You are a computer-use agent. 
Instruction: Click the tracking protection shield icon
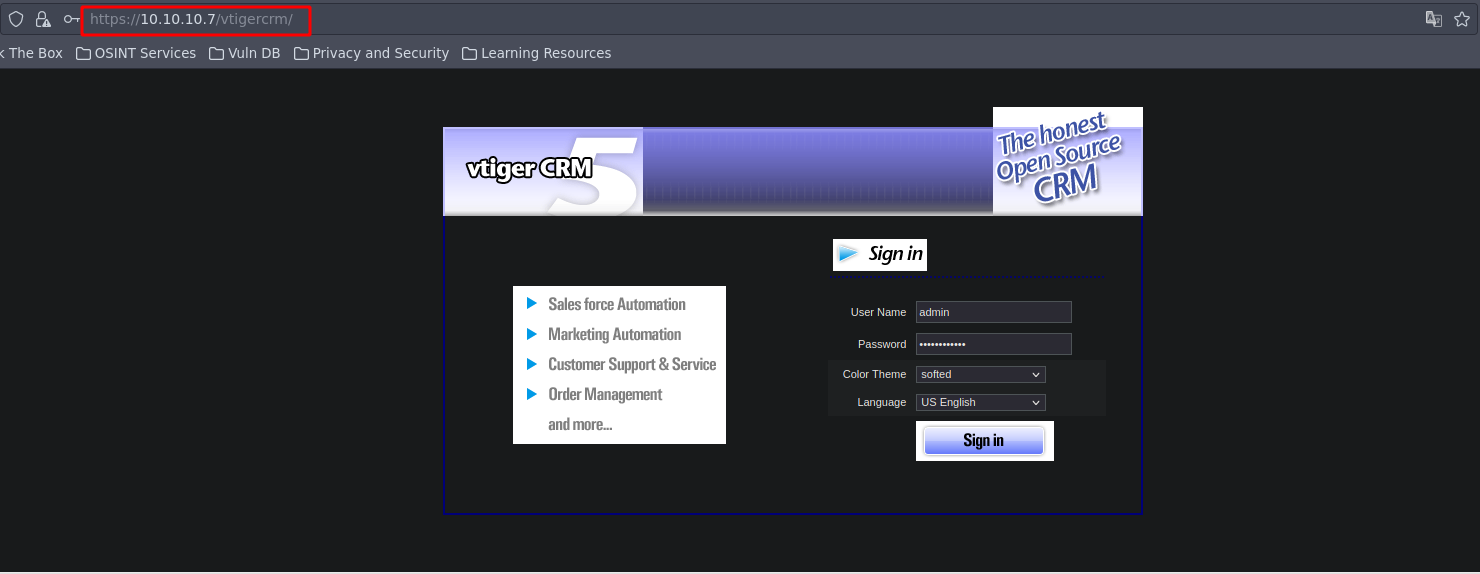(x=16, y=19)
